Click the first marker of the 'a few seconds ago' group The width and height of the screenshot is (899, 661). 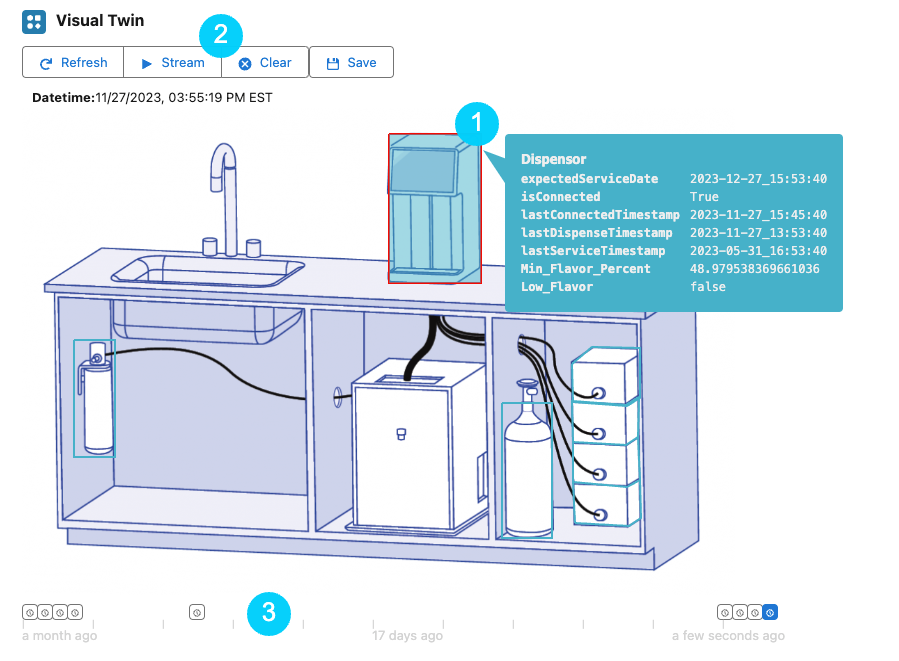coord(725,612)
